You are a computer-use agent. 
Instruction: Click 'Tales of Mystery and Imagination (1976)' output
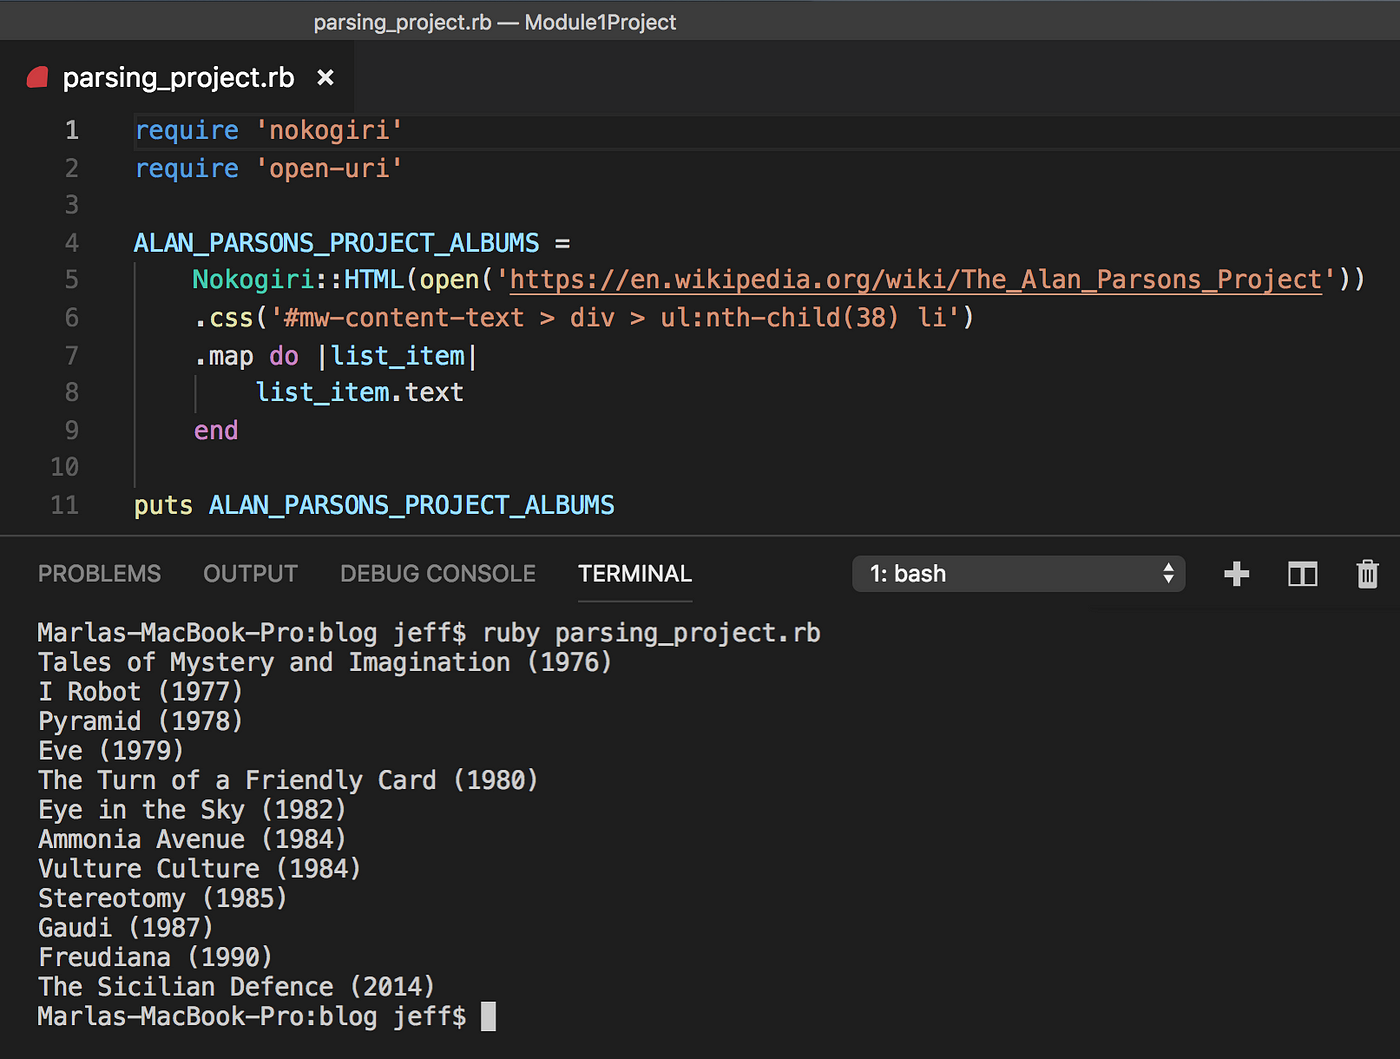325,663
